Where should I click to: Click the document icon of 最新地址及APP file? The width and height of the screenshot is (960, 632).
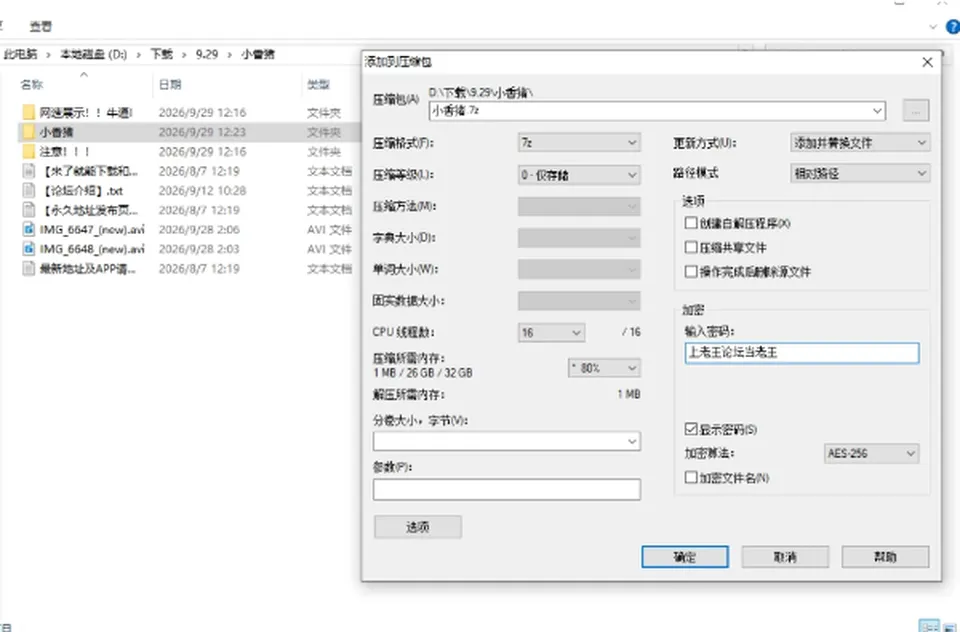coord(28,269)
